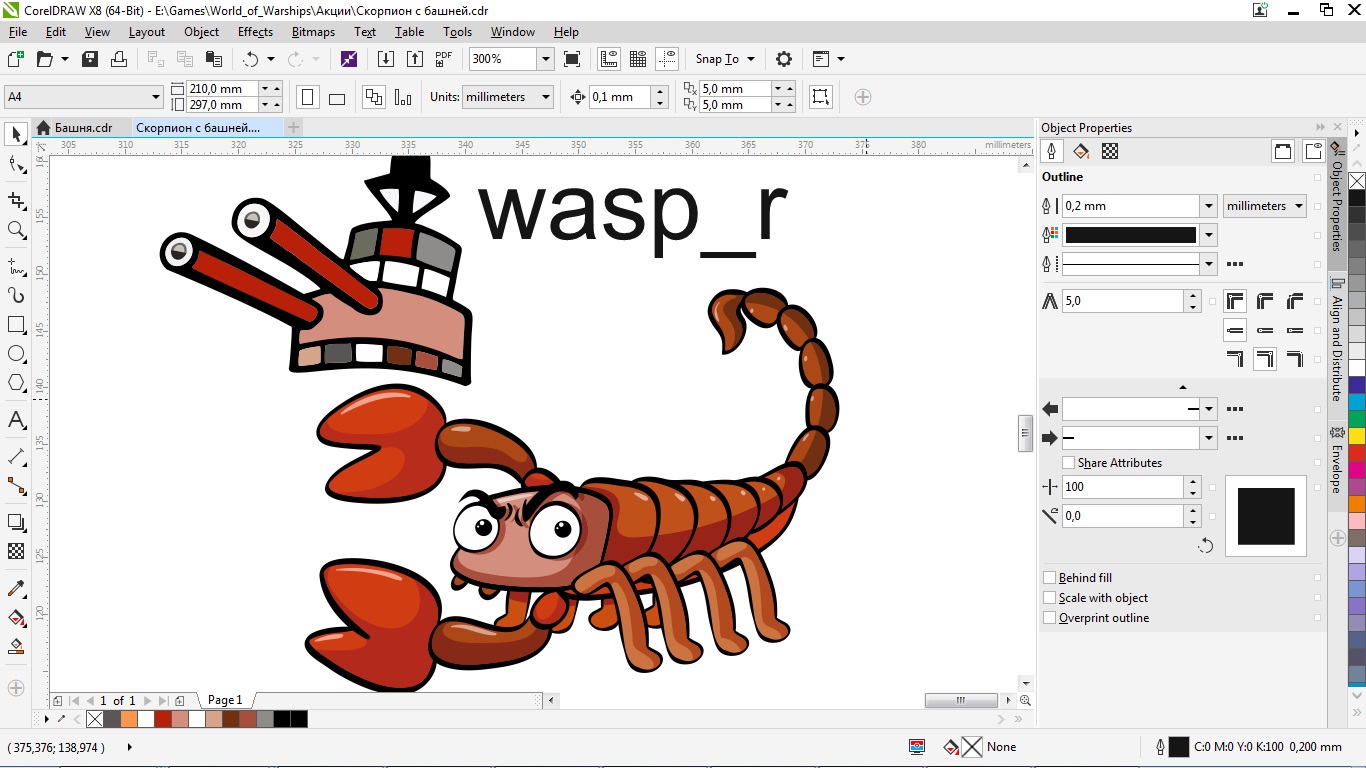
Task: Select the Text tool
Action: click(16, 420)
